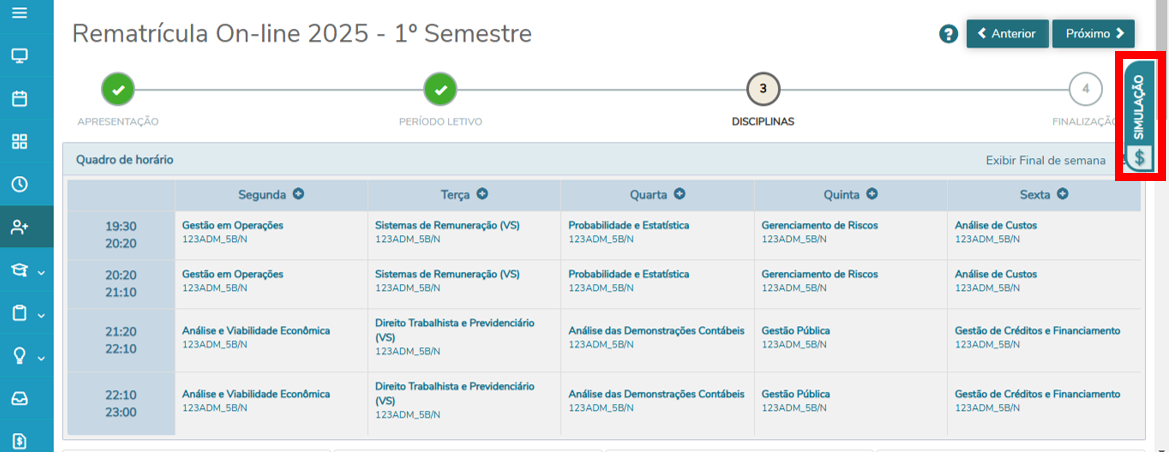Click the Anterior button
Viewport: 1176px width, 452px height.
(1007, 34)
